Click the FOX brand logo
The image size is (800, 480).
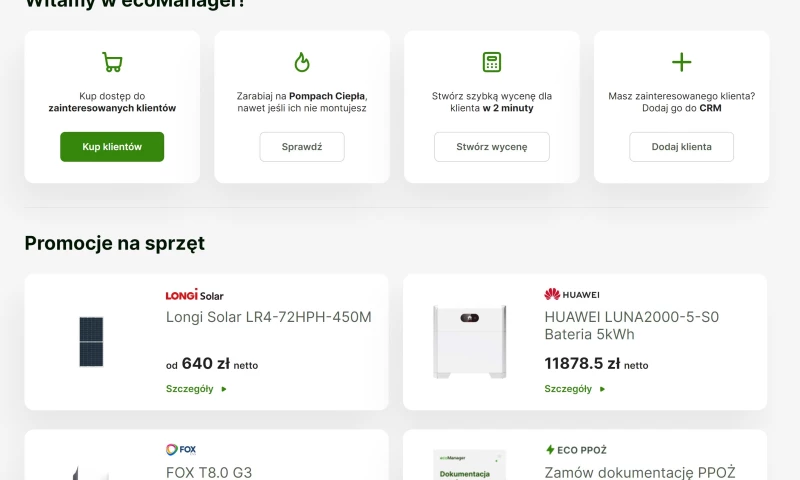181,449
